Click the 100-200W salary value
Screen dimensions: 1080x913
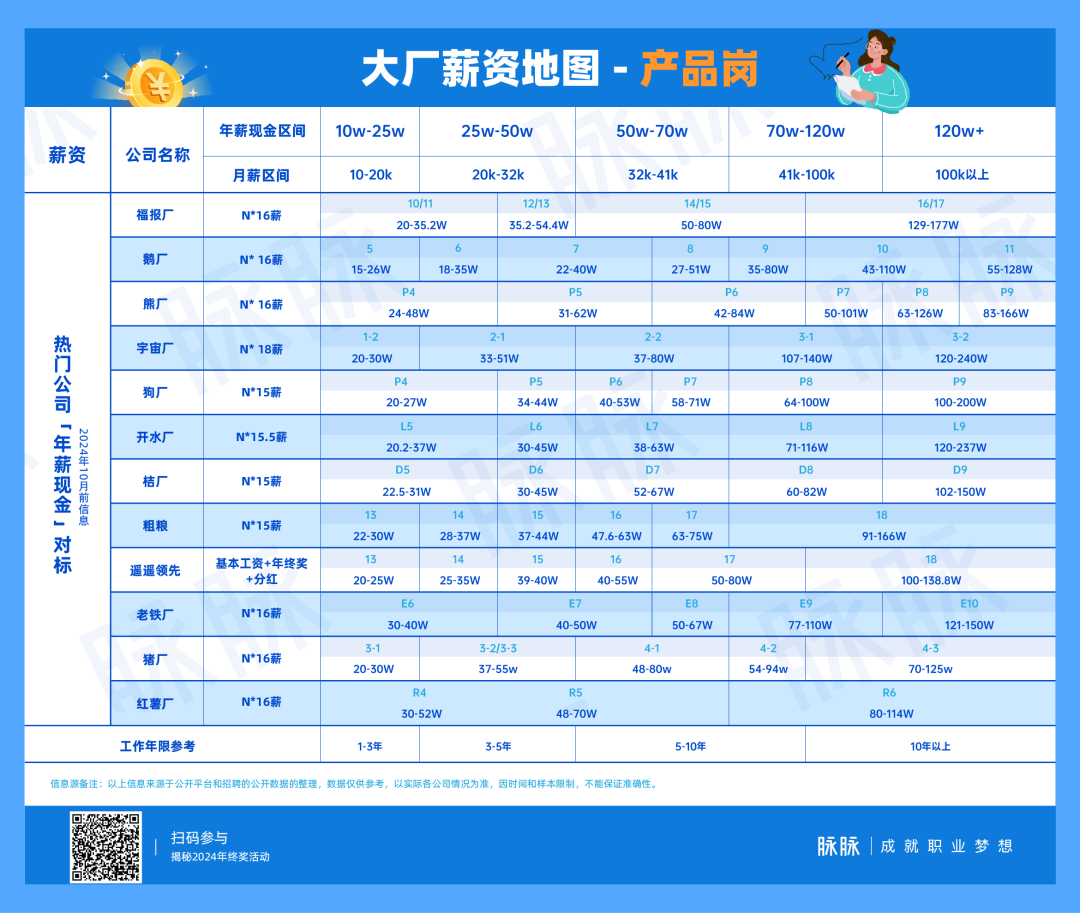960,402
